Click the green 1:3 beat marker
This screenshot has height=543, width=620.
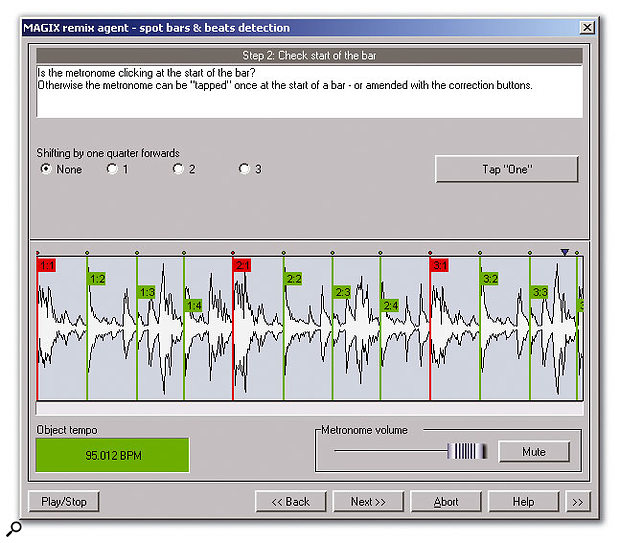146,292
